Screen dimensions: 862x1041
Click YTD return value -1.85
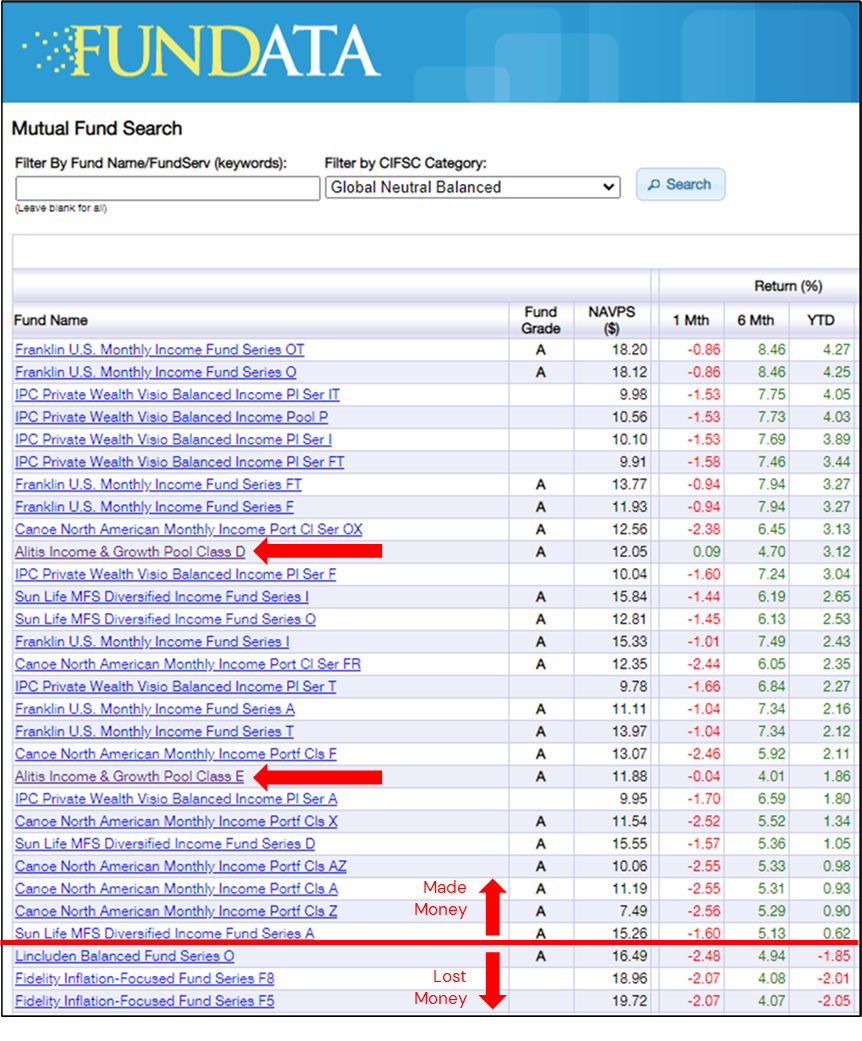tap(833, 957)
